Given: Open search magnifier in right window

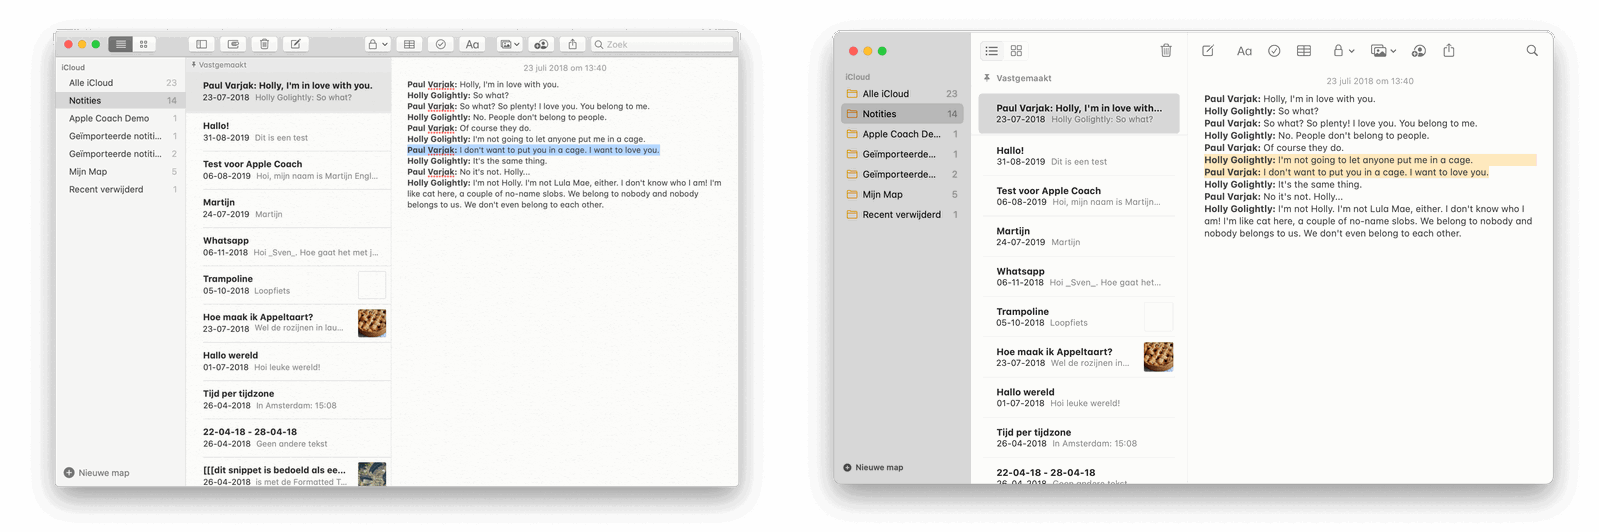Looking at the screenshot, I should click(x=1532, y=51).
